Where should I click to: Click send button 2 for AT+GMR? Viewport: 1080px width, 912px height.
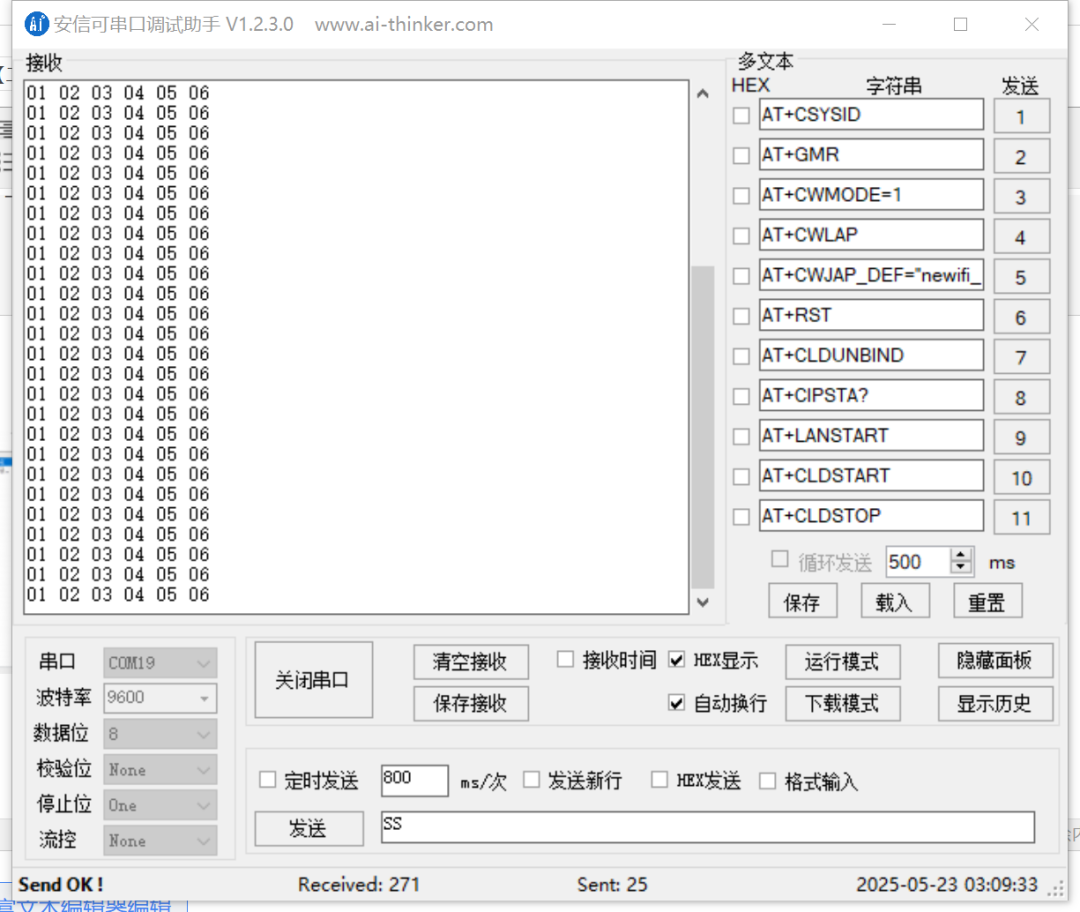[1021, 156]
